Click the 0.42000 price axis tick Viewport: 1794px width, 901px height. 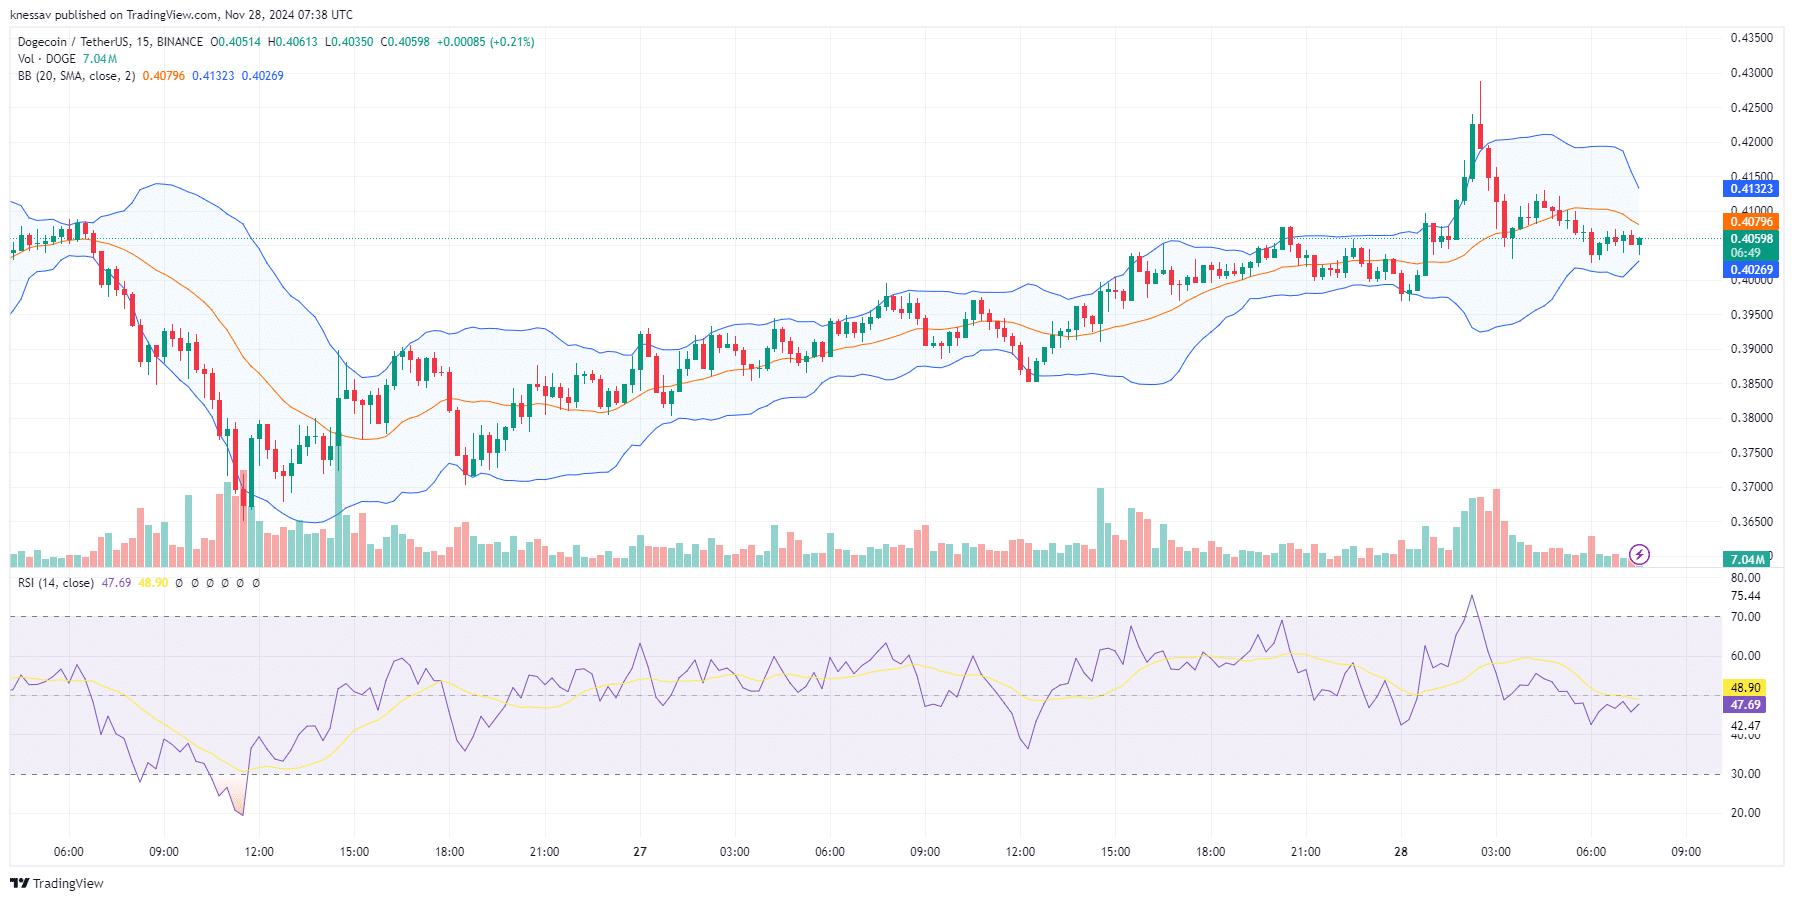tap(1751, 142)
